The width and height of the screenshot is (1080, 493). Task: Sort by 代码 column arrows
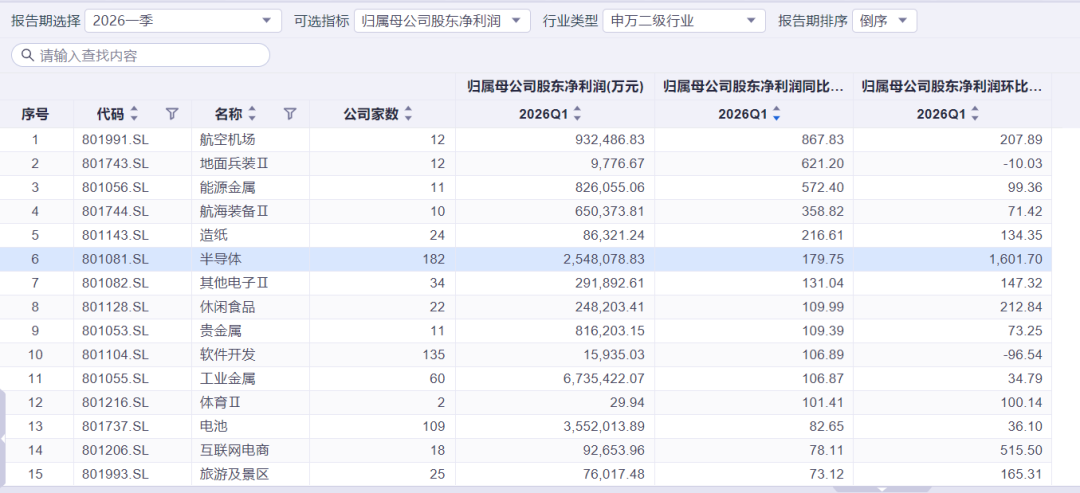click(x=134, y=114)
